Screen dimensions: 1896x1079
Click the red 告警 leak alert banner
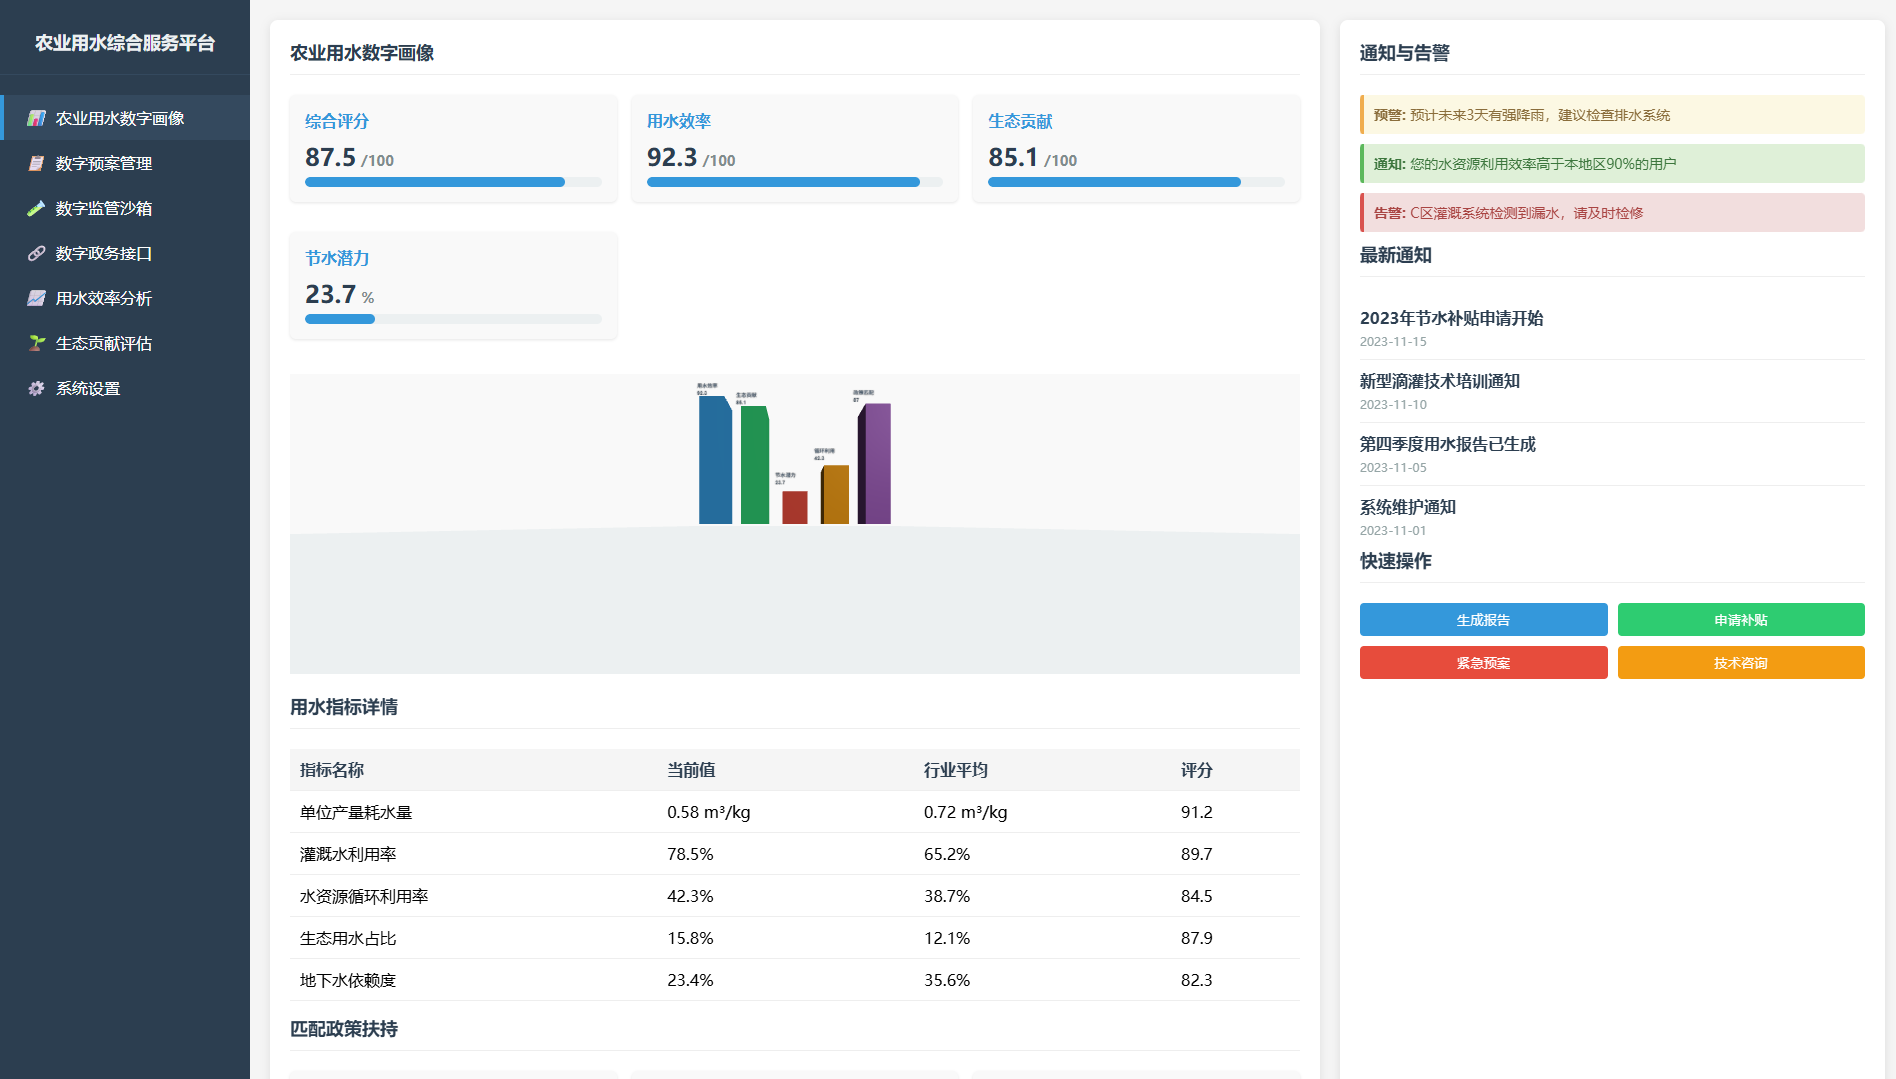click(1611, 213)
